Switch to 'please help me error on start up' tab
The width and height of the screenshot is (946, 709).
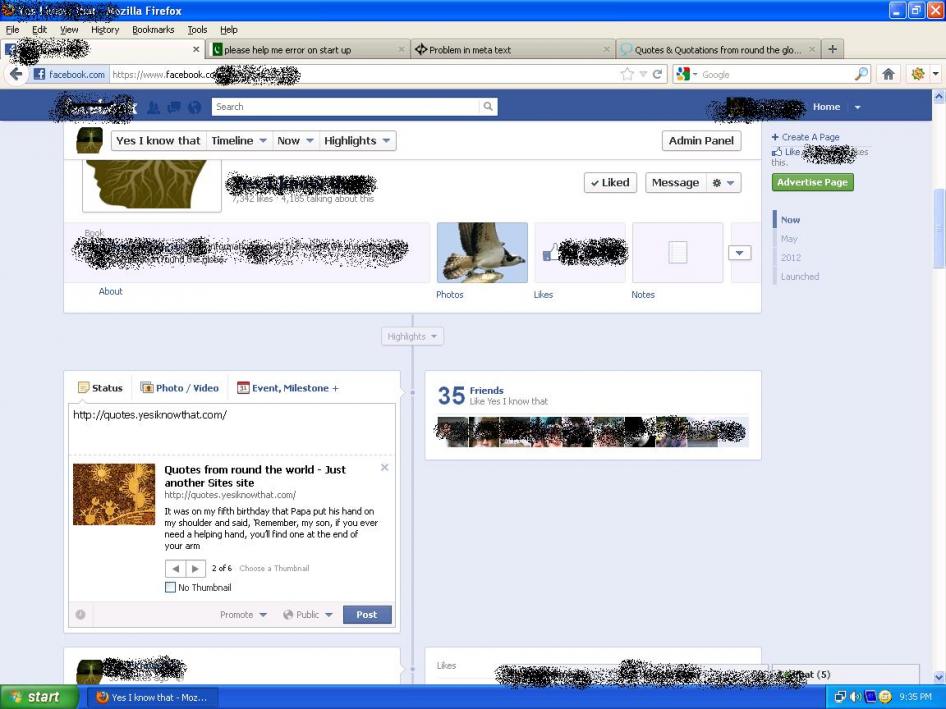pos(308,49)
